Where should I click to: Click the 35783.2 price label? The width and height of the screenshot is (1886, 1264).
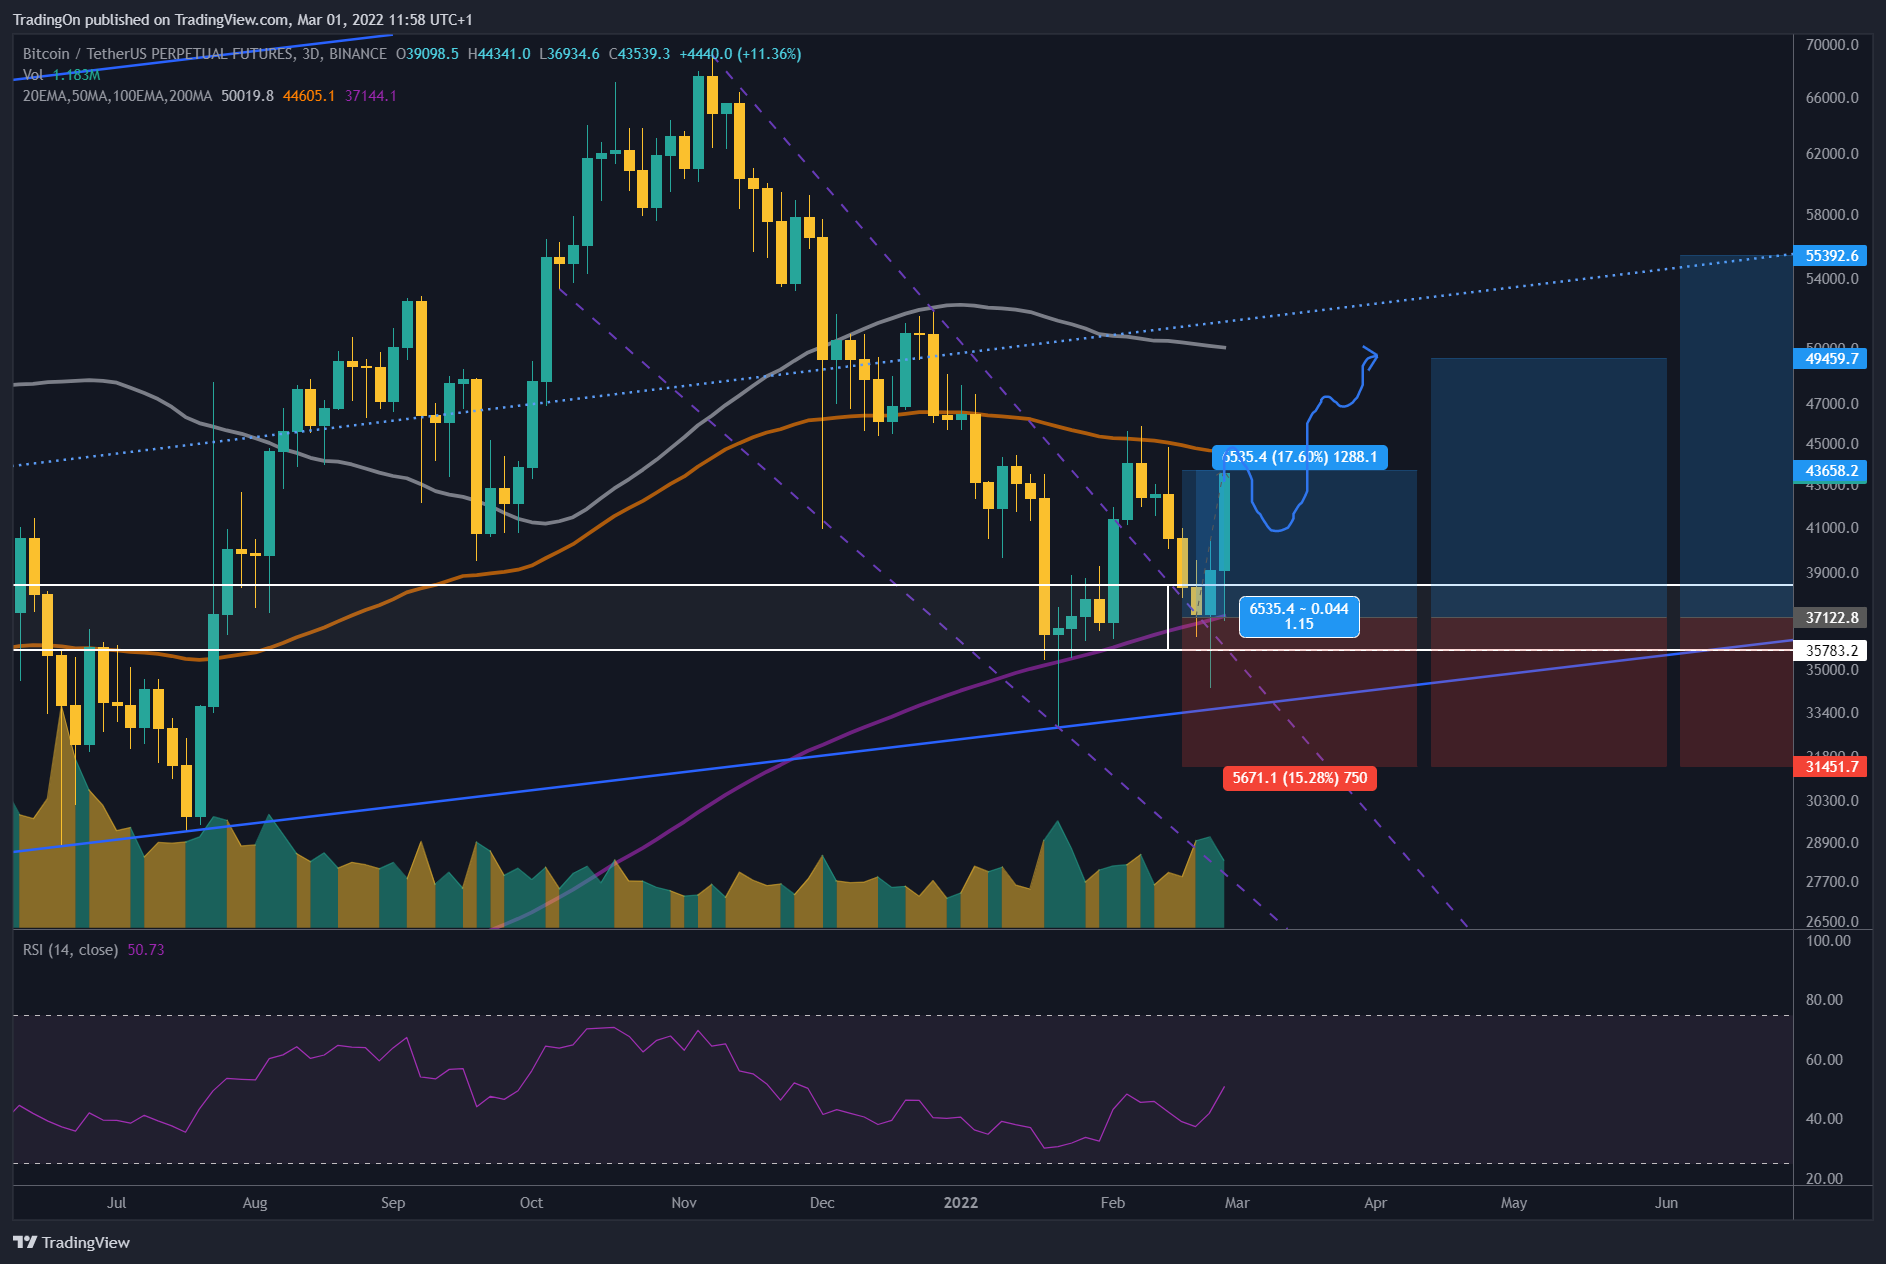pos(1831,650)
